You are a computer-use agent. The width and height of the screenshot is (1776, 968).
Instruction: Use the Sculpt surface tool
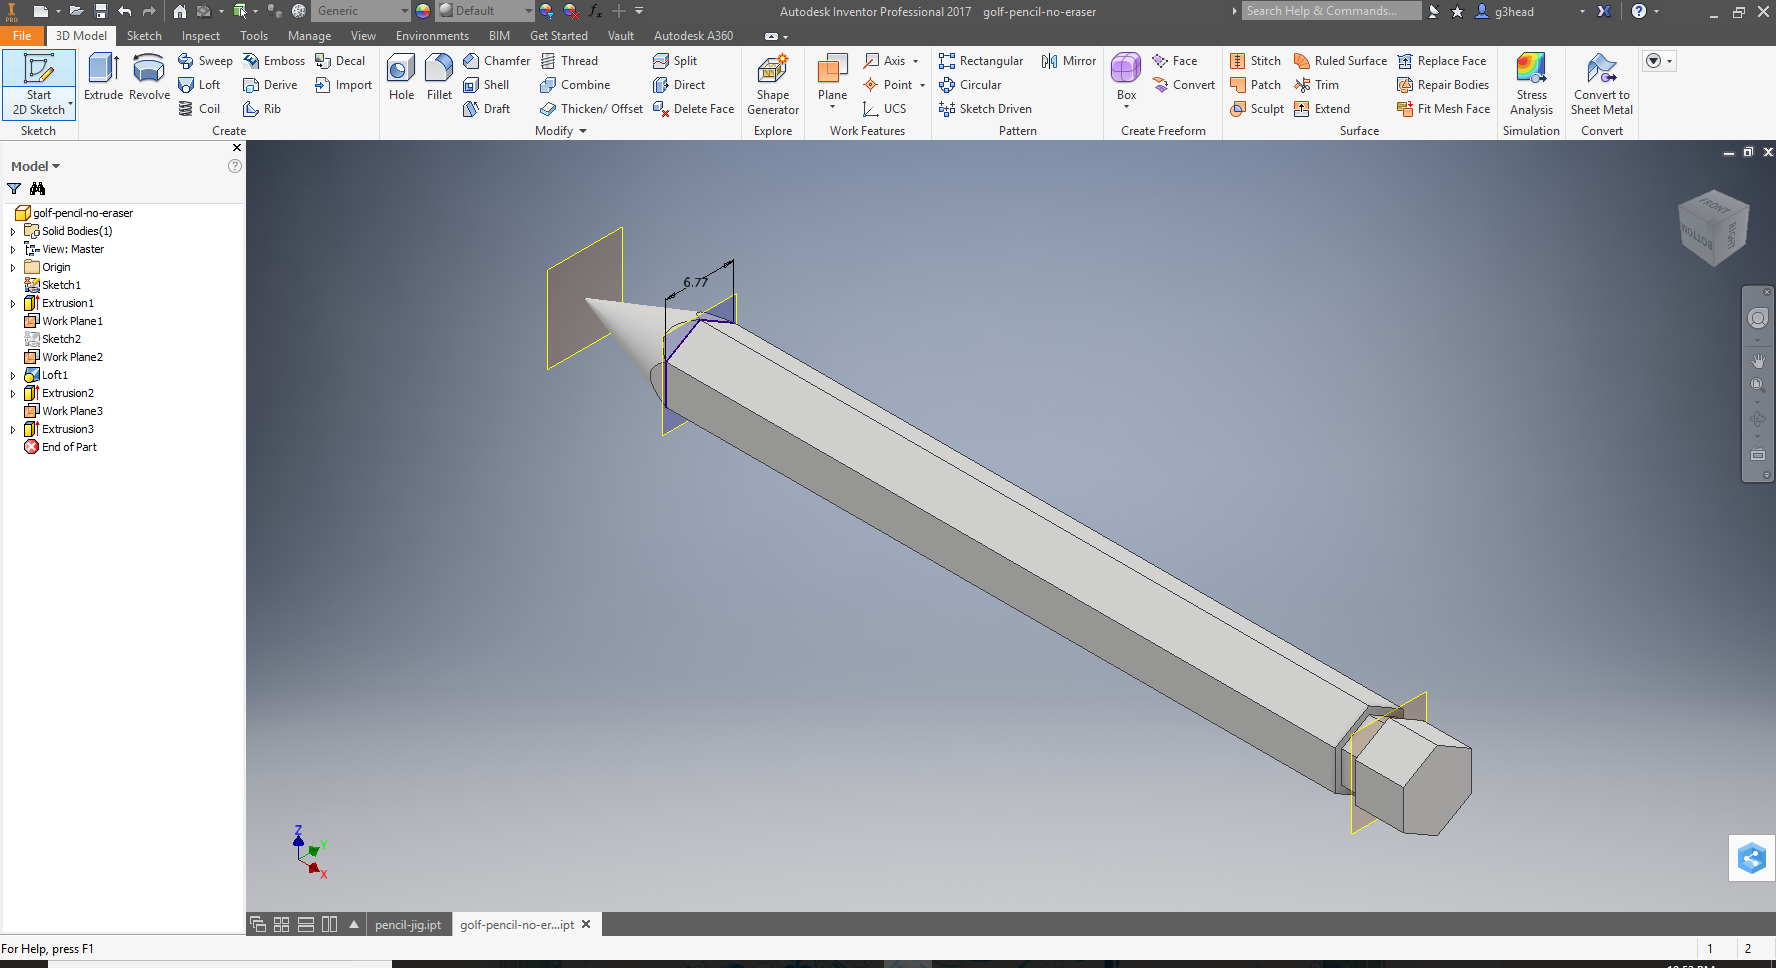1257,109
